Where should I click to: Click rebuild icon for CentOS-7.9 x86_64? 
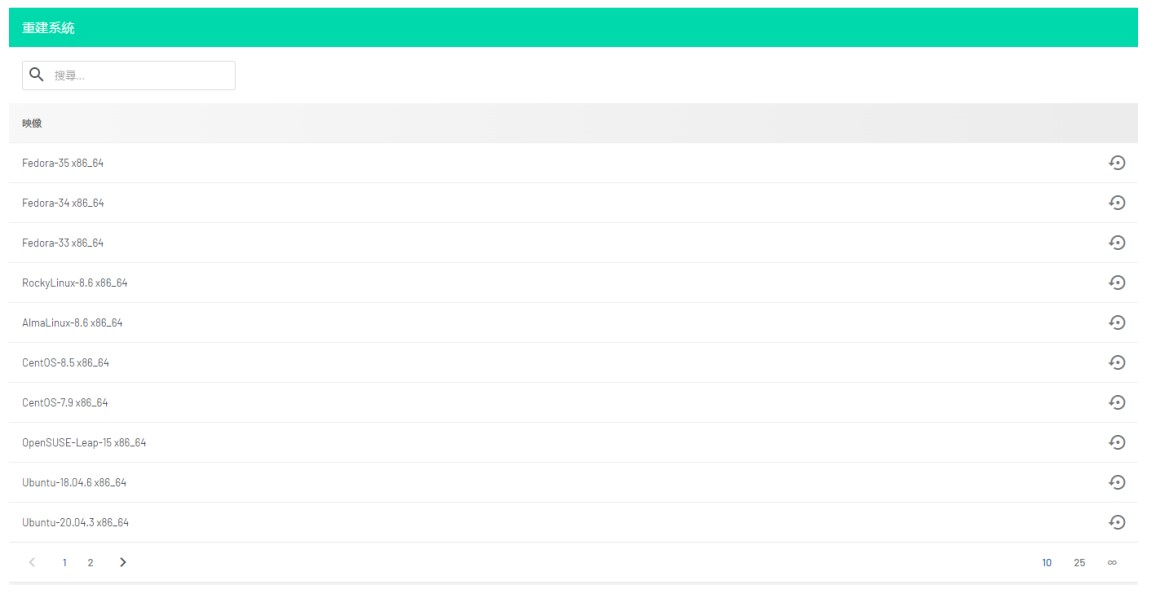point(1118,403)
